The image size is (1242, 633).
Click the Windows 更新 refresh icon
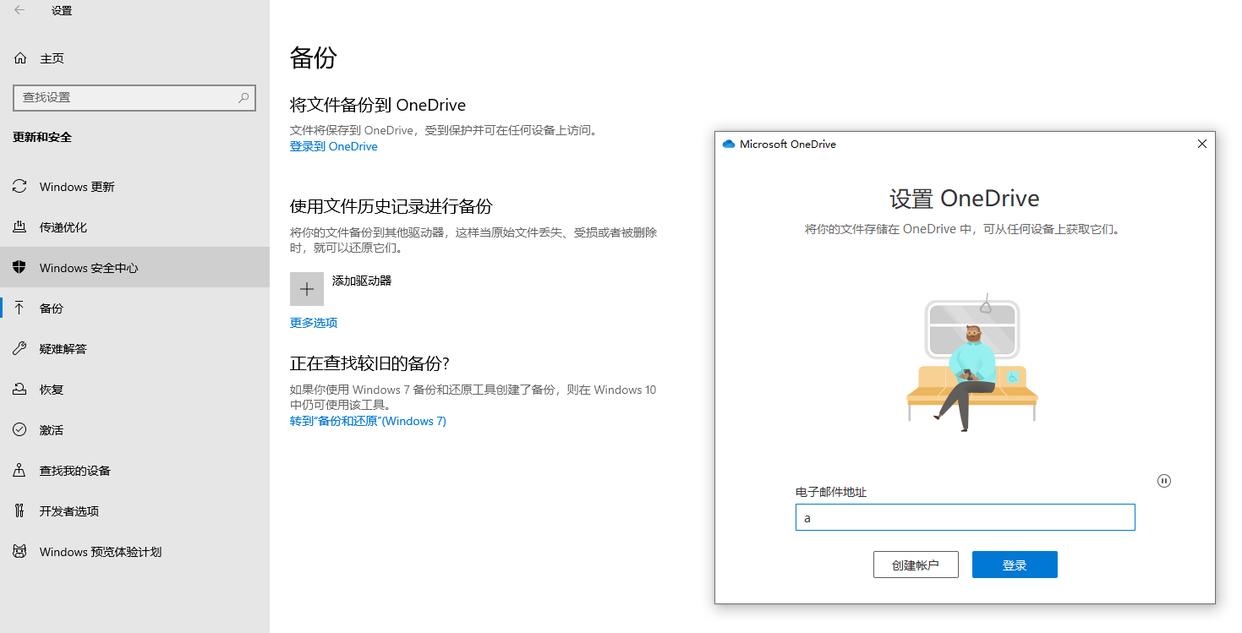pyautogui.click(x=19, y=187)
